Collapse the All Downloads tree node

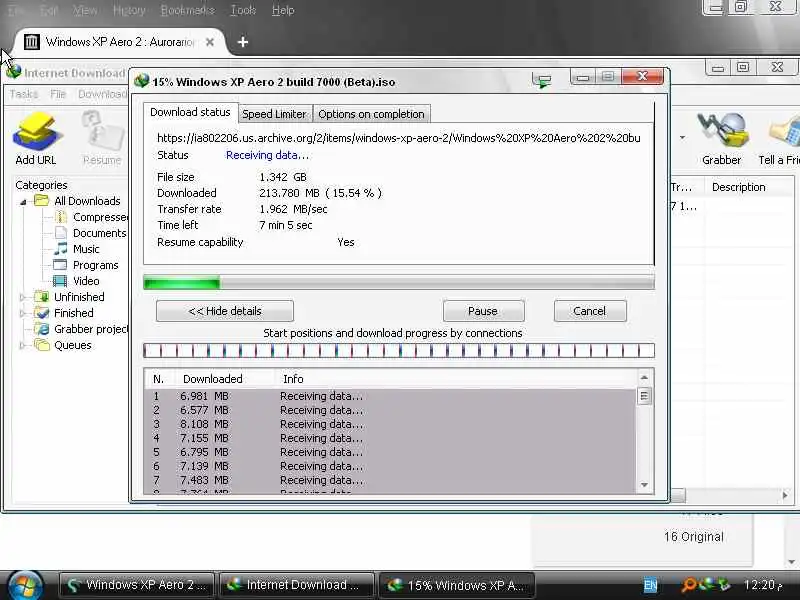coord(23,202)
